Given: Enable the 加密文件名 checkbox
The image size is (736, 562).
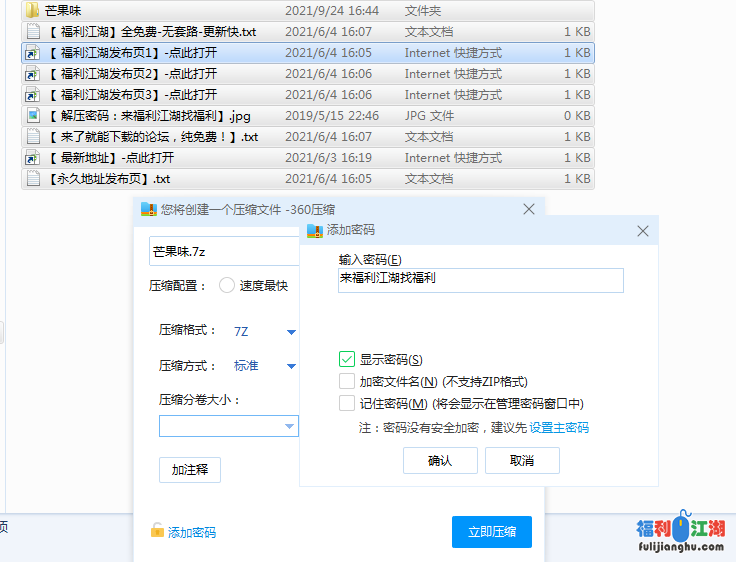Looking at the screenshot, I should [347, 381].
